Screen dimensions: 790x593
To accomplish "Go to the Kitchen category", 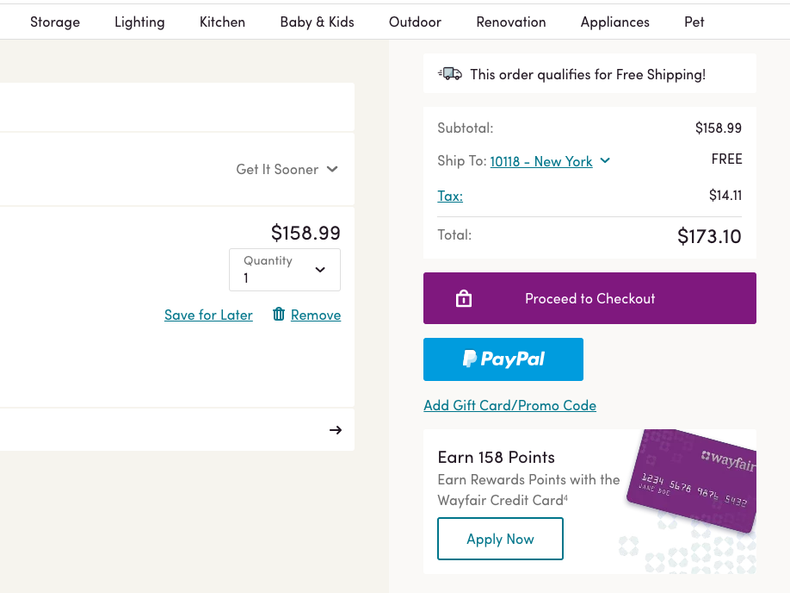I will 222,22.
